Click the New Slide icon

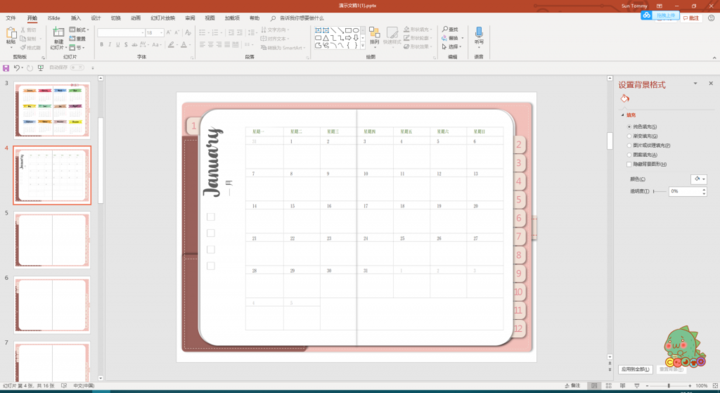pos(58,33)
